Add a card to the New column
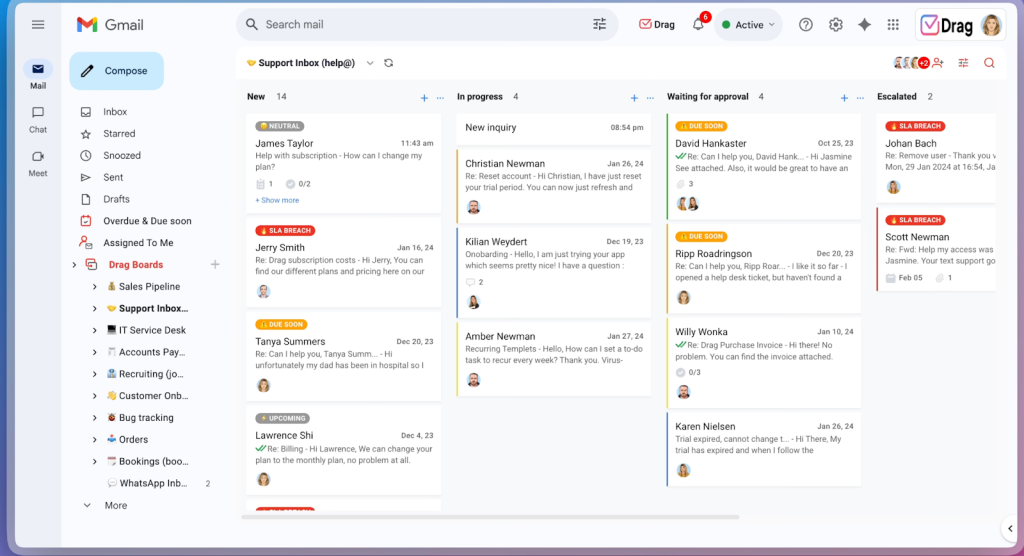The image size is (1024, 556). 424,97
